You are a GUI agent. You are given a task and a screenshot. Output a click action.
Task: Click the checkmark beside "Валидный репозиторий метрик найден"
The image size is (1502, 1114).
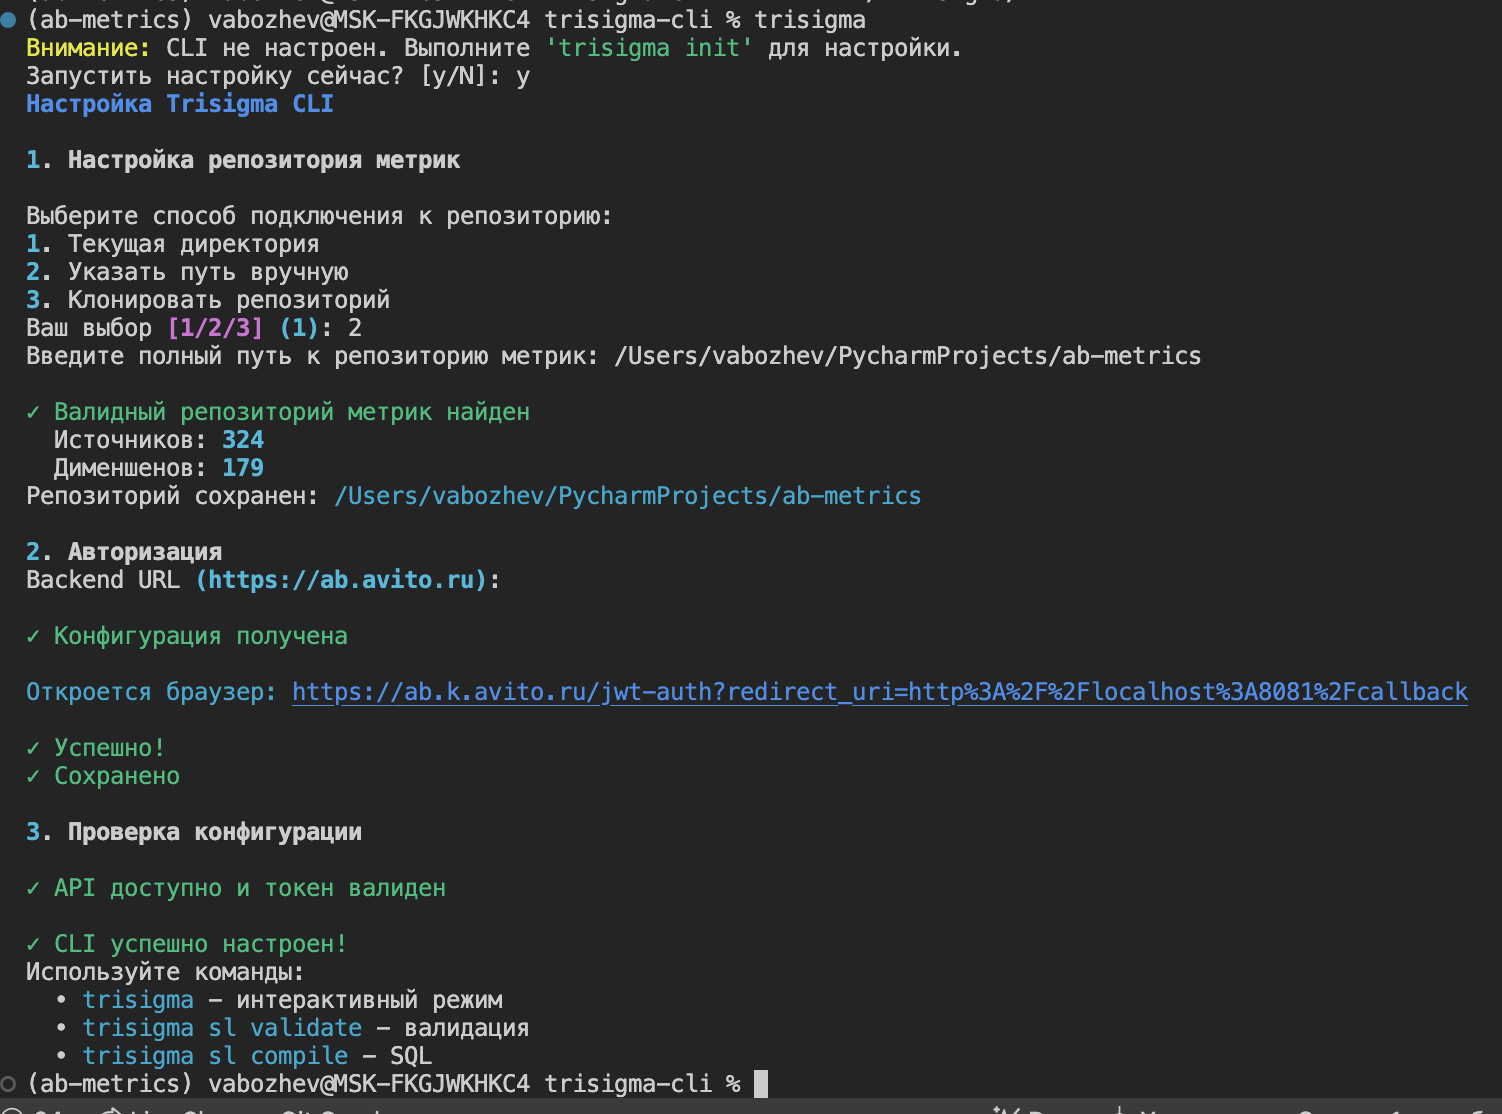[x=32, y=411]
